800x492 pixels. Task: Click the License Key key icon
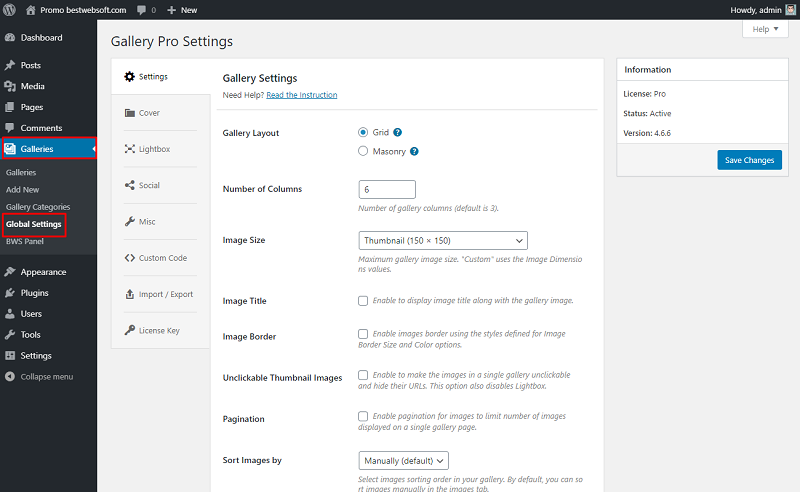(130, 330)
